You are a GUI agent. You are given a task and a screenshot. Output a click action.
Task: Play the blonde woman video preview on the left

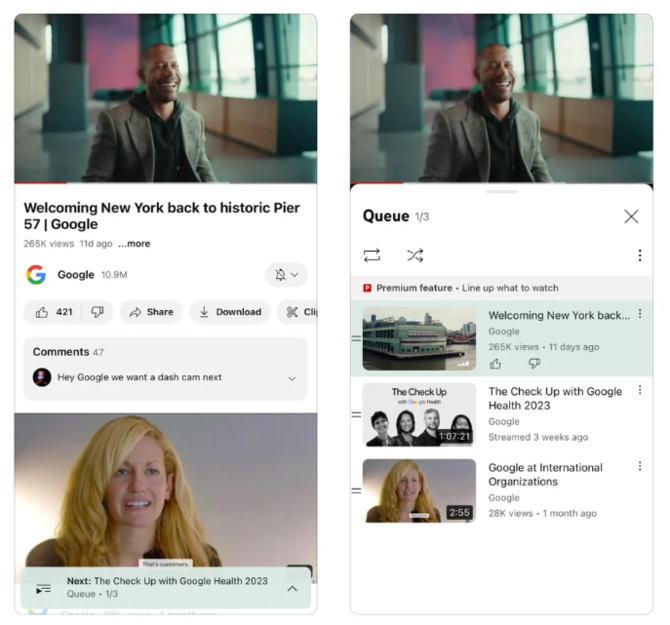pyautogui.click(x=166, y=490)
